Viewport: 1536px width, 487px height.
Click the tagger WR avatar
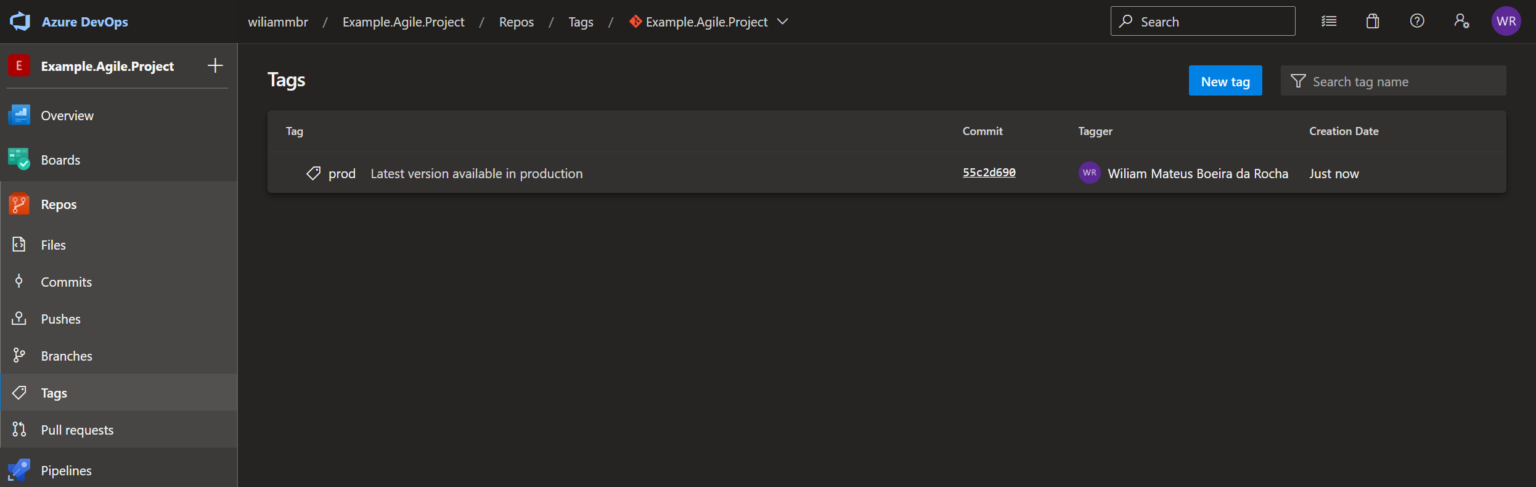point(1089,173)
